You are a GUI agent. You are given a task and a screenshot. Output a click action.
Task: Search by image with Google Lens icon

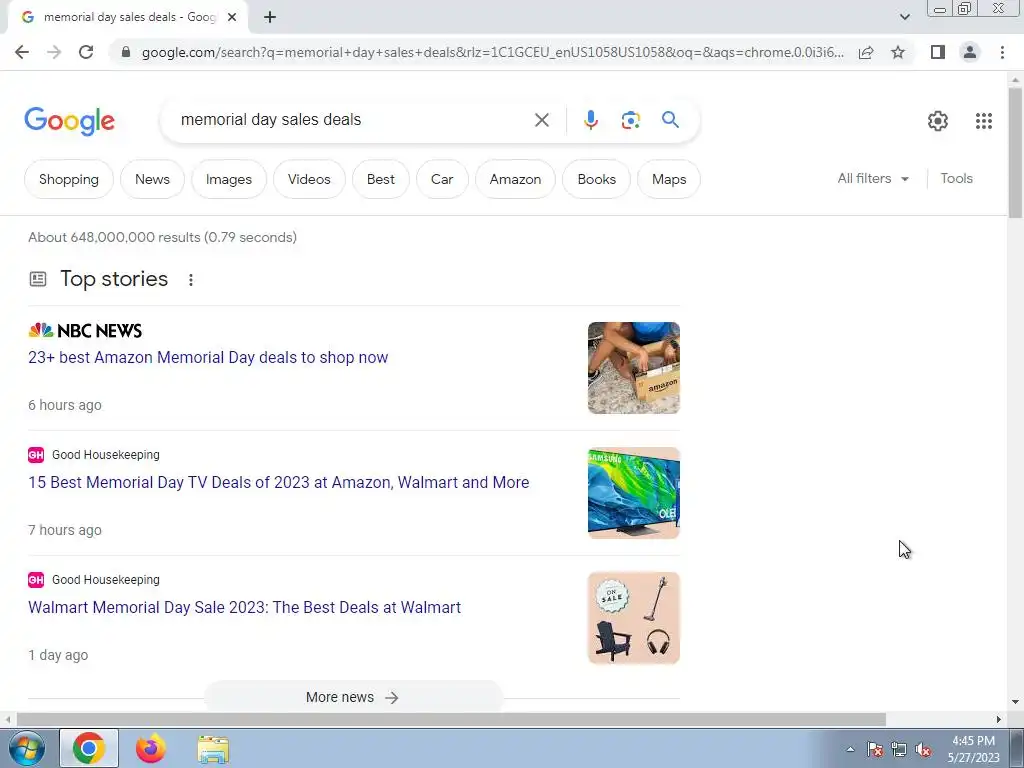pyautogui.click(x=630, y=120)
